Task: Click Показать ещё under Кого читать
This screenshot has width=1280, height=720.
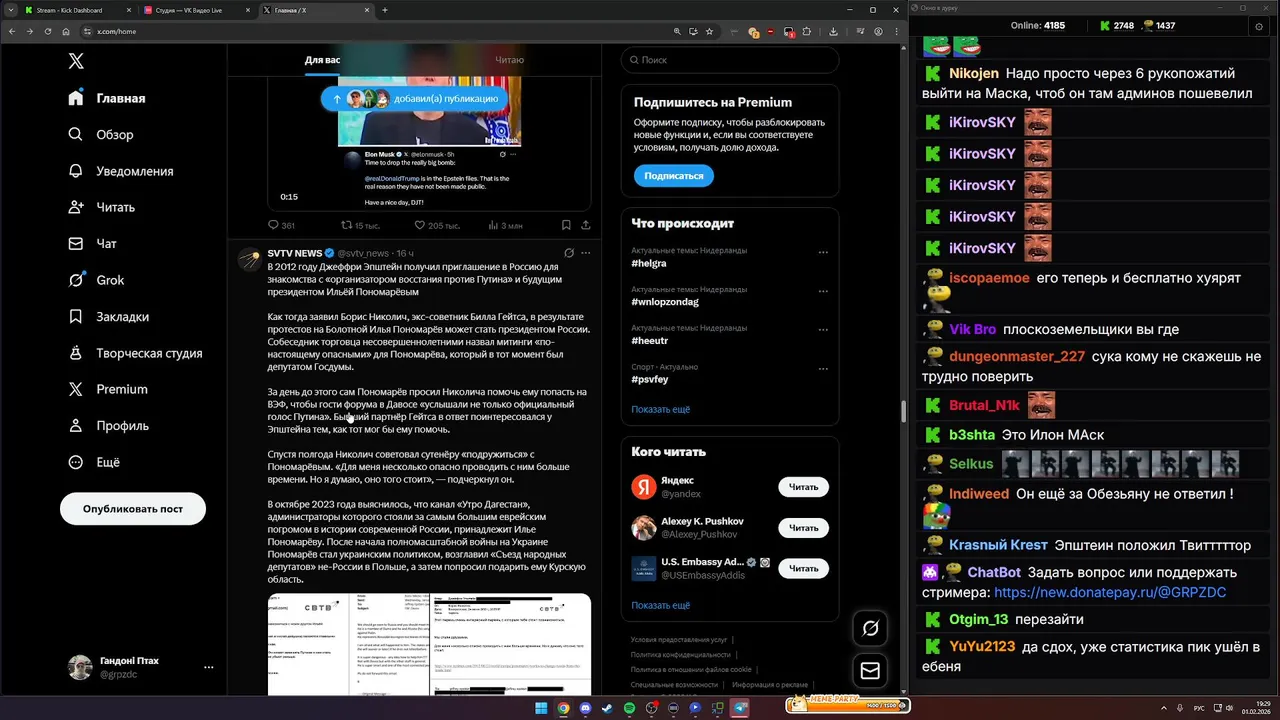Action: pos(660,605)
